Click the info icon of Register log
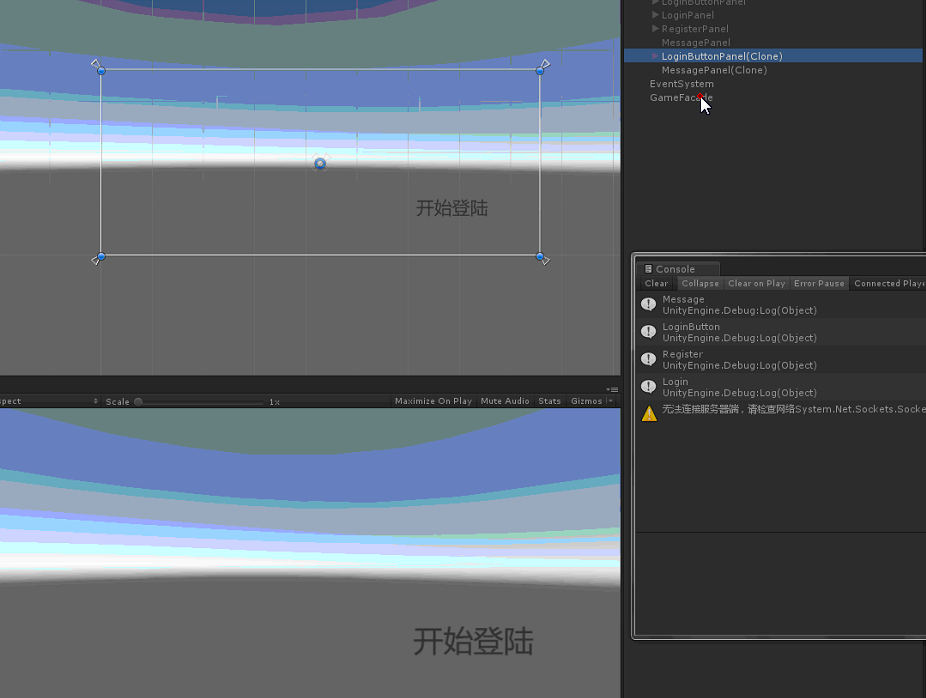Image resolution: width=926 pixels, height=698 pixels. 648,359
